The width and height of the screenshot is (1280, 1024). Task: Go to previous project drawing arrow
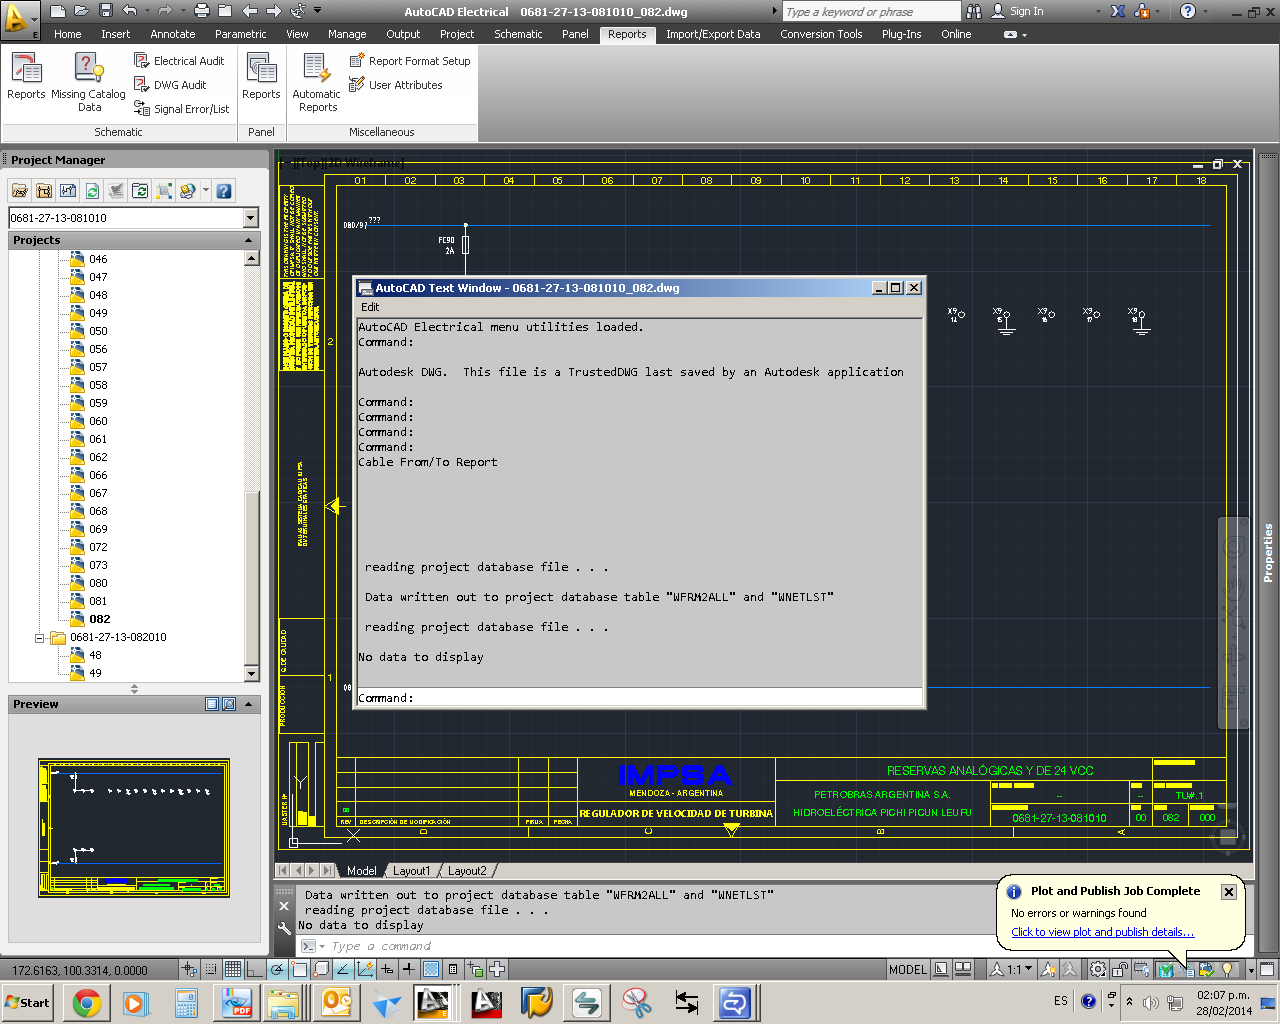coord(250,11)
